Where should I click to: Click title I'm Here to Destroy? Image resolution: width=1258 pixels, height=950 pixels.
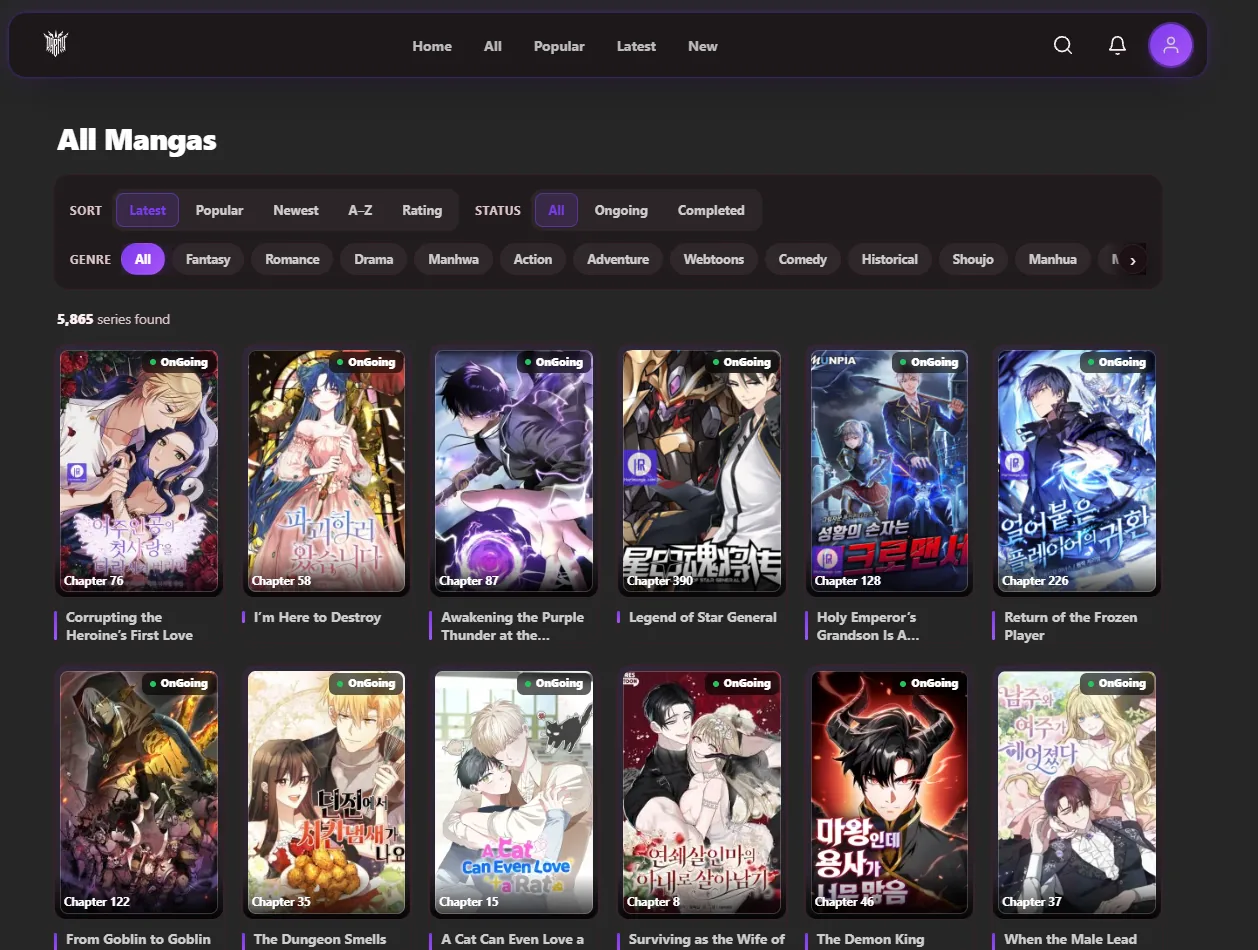(317, 617)
